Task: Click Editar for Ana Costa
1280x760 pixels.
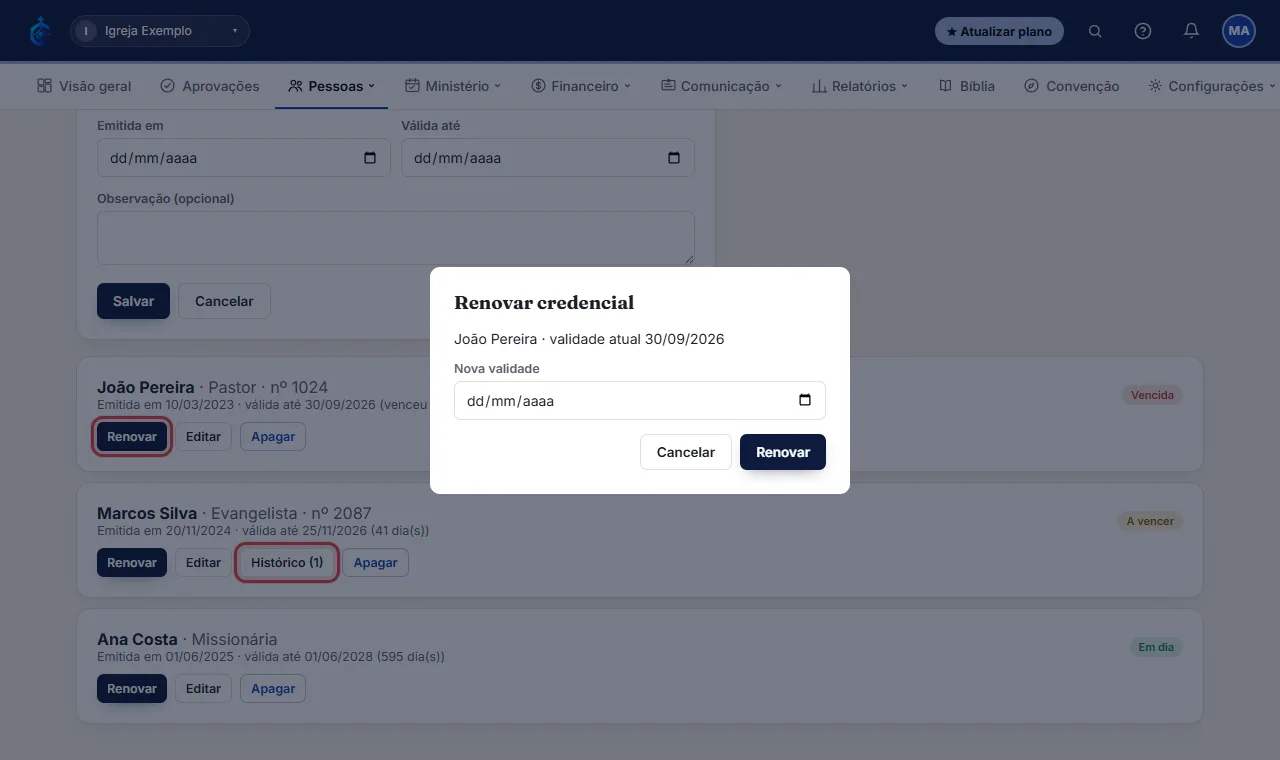Action: (203, 689)
